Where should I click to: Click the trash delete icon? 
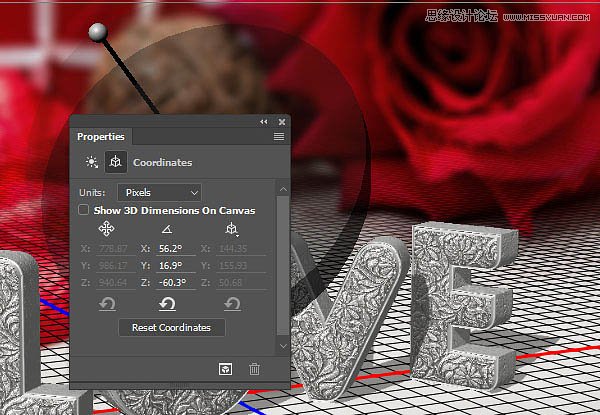(254, 369)
